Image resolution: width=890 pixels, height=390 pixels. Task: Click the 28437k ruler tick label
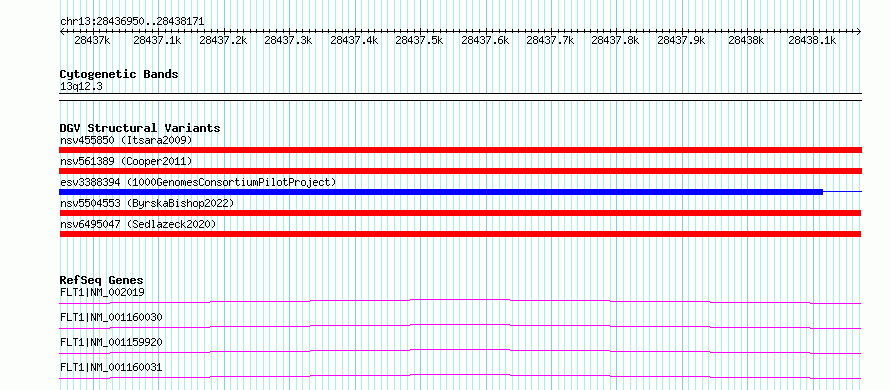[92, 40]
